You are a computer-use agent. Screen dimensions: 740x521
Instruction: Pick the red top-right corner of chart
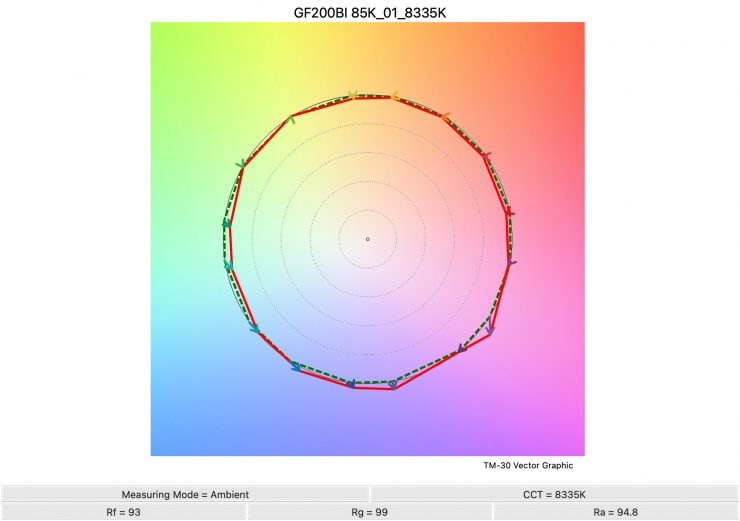(x=577, y=30)
